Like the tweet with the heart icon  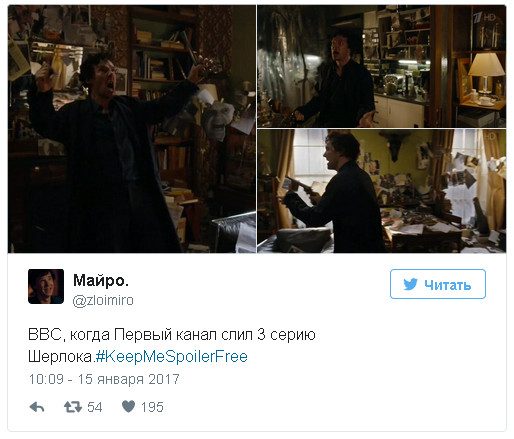coord(128,406)
